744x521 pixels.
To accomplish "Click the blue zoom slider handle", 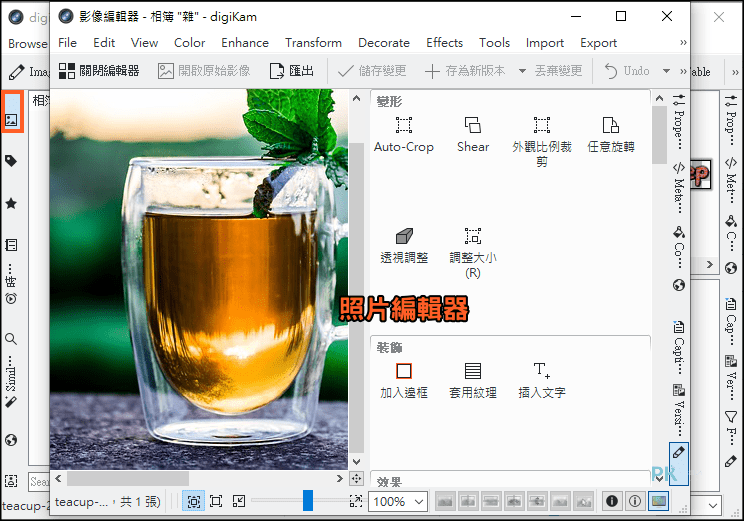I will 308,501.
